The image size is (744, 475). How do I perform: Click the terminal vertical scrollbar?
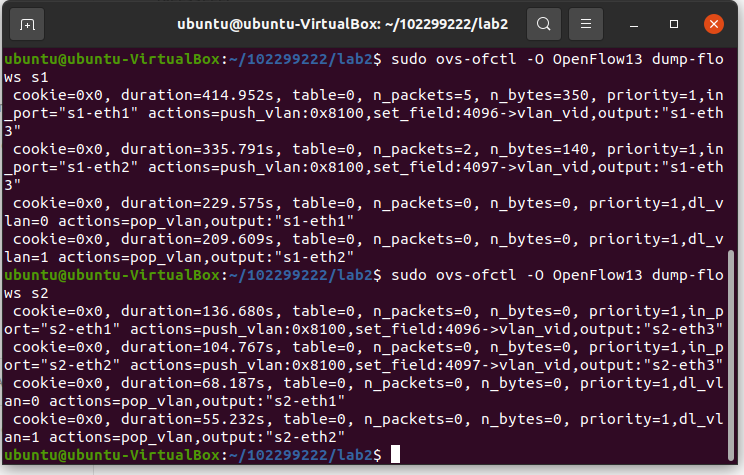click(731, 355)
